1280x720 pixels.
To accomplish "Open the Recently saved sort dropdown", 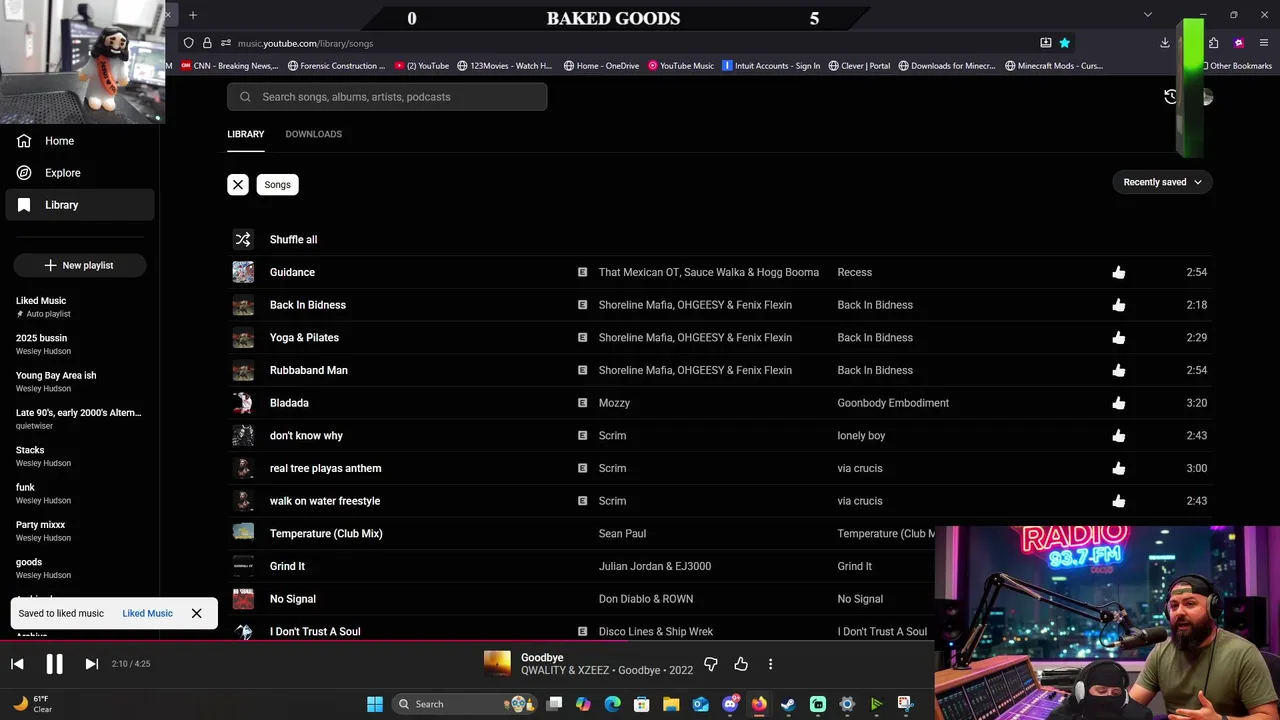I will pos(1162,182).
